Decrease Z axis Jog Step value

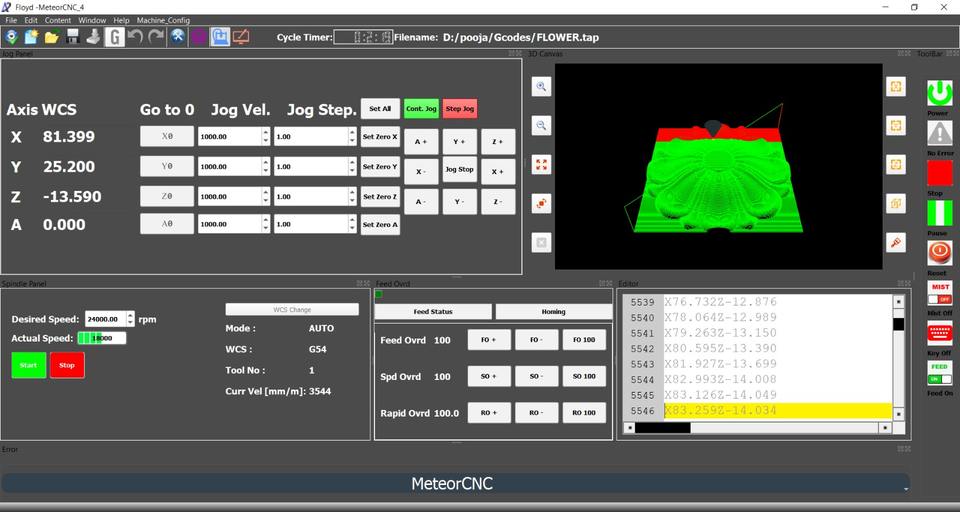(x=351, y=200)
